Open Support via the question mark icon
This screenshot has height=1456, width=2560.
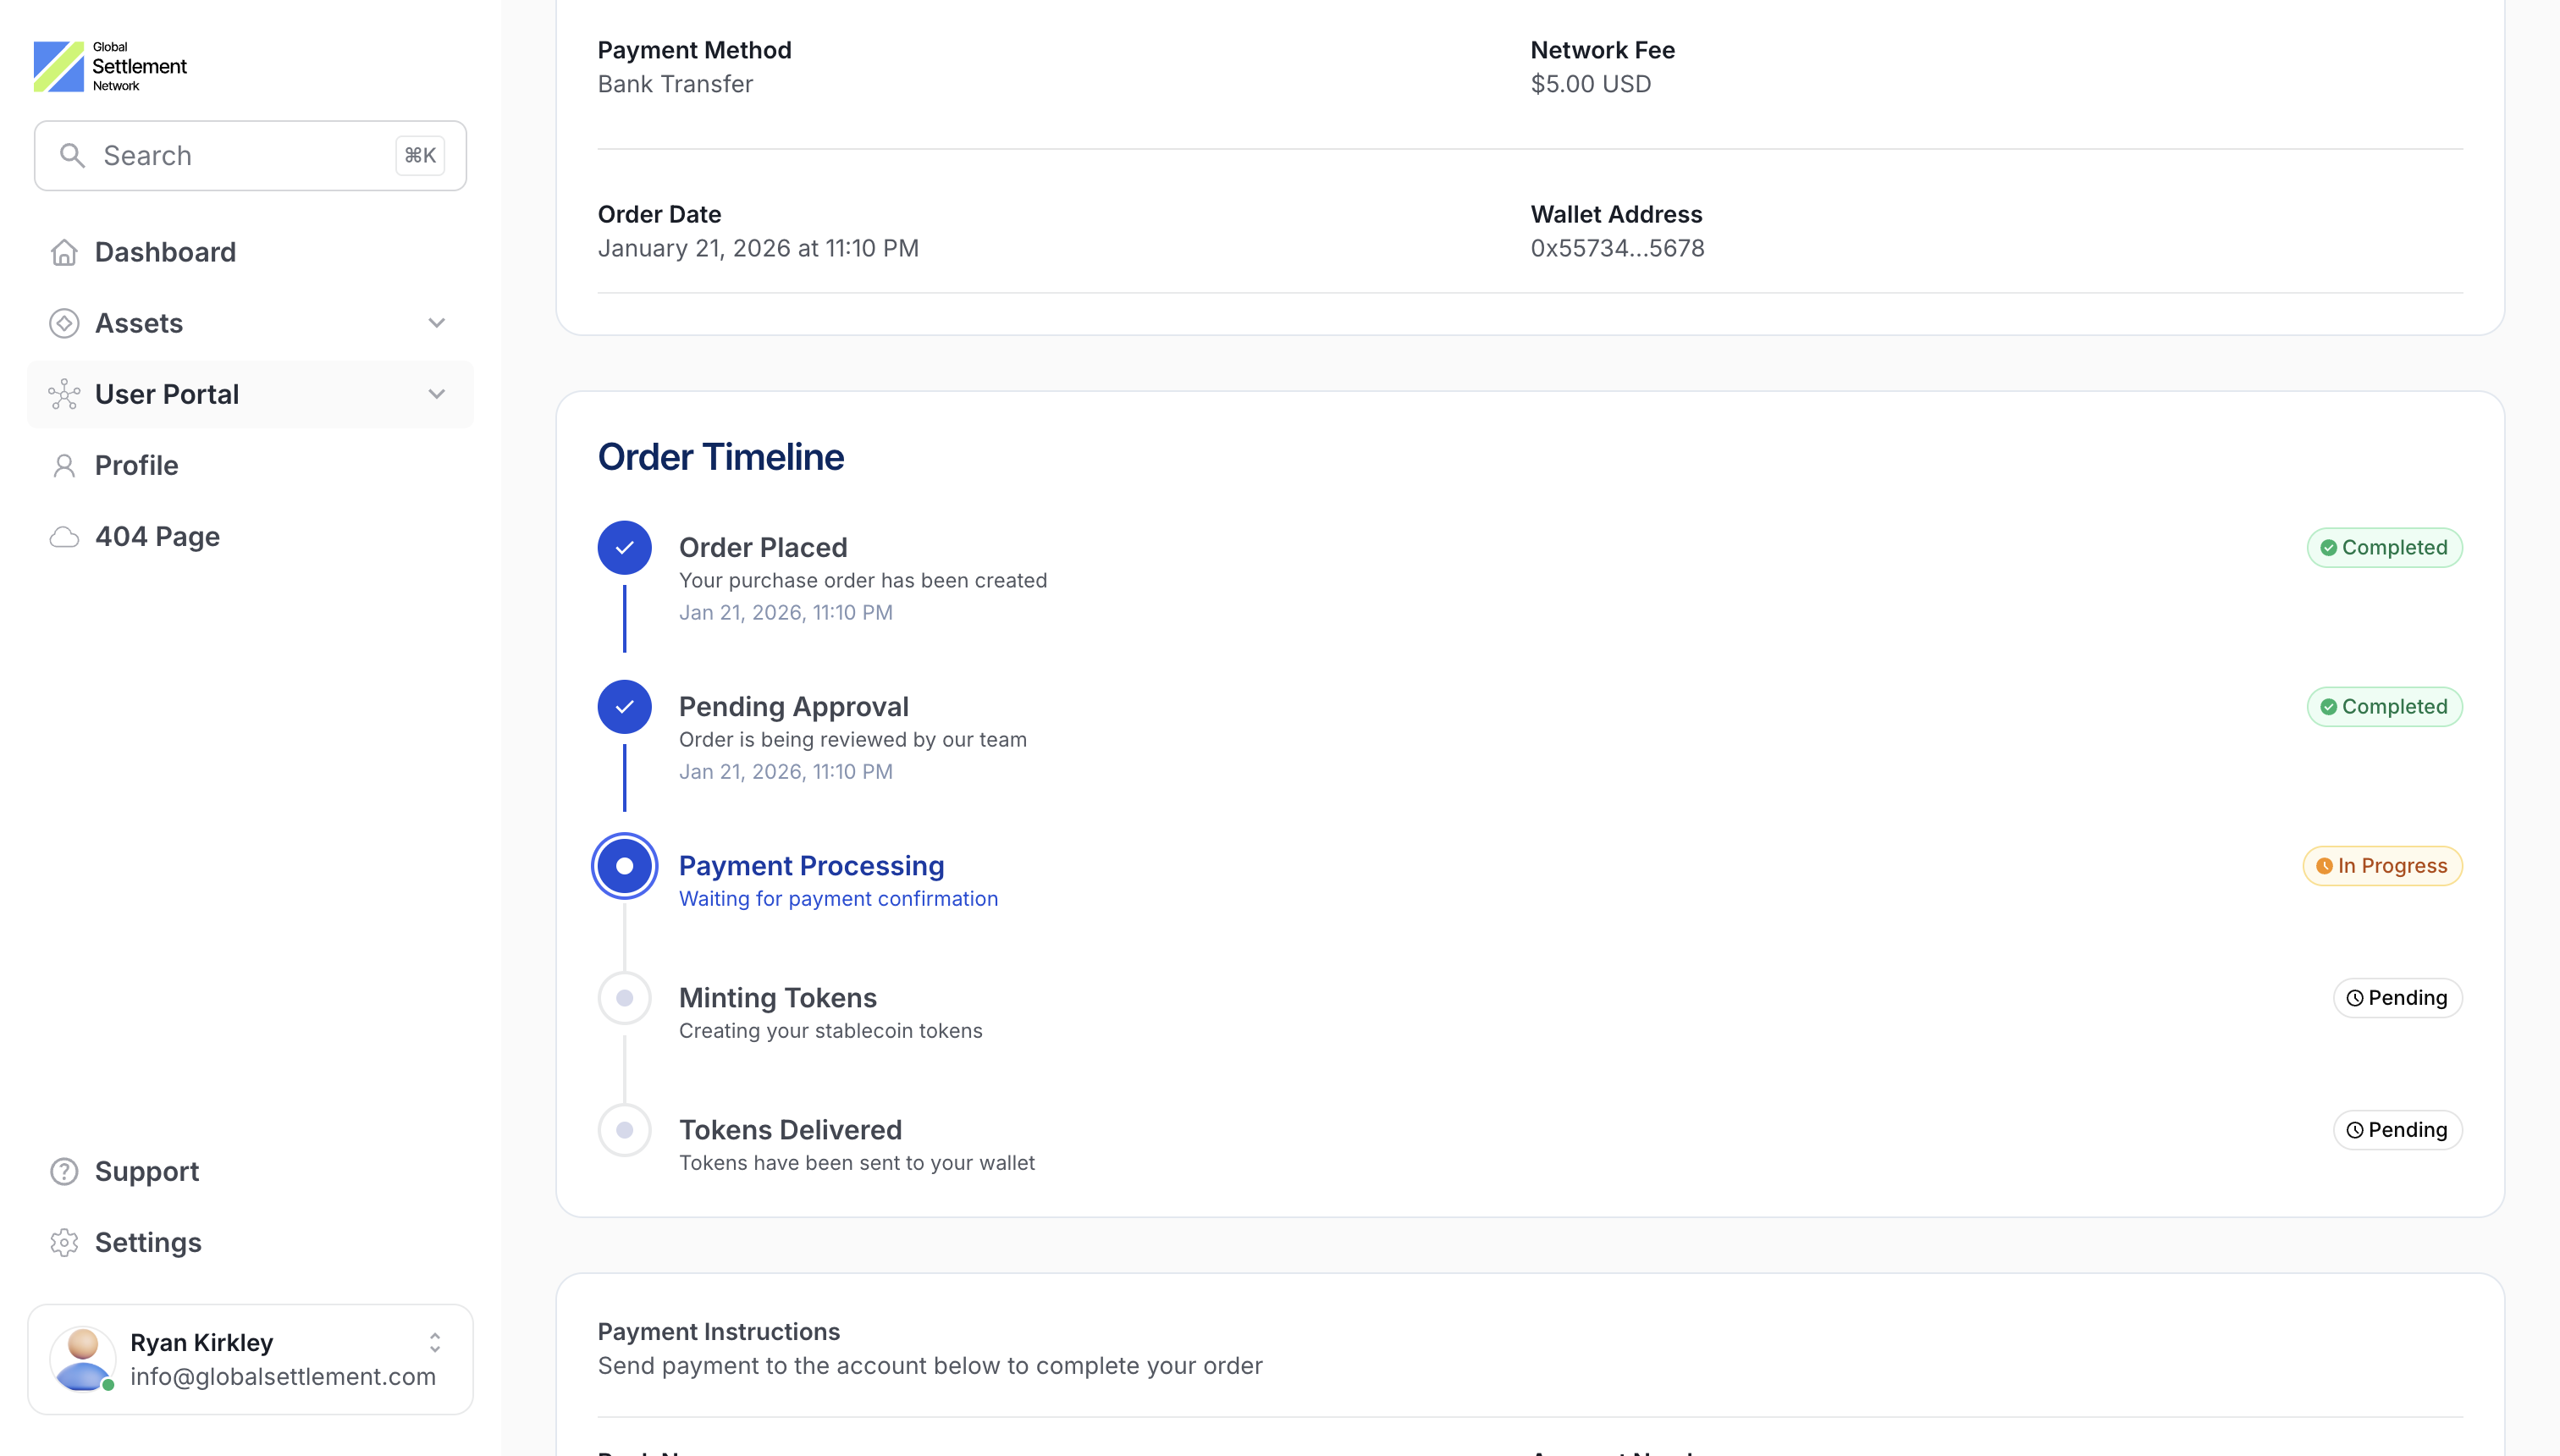click(x=64, y=1171)
